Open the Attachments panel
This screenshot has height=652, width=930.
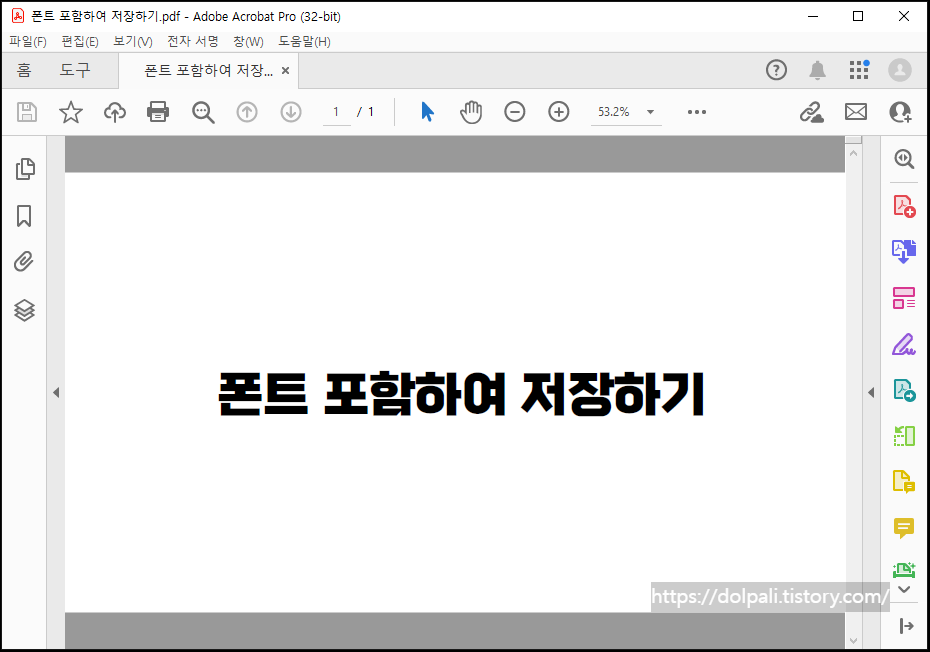point(24,261)
